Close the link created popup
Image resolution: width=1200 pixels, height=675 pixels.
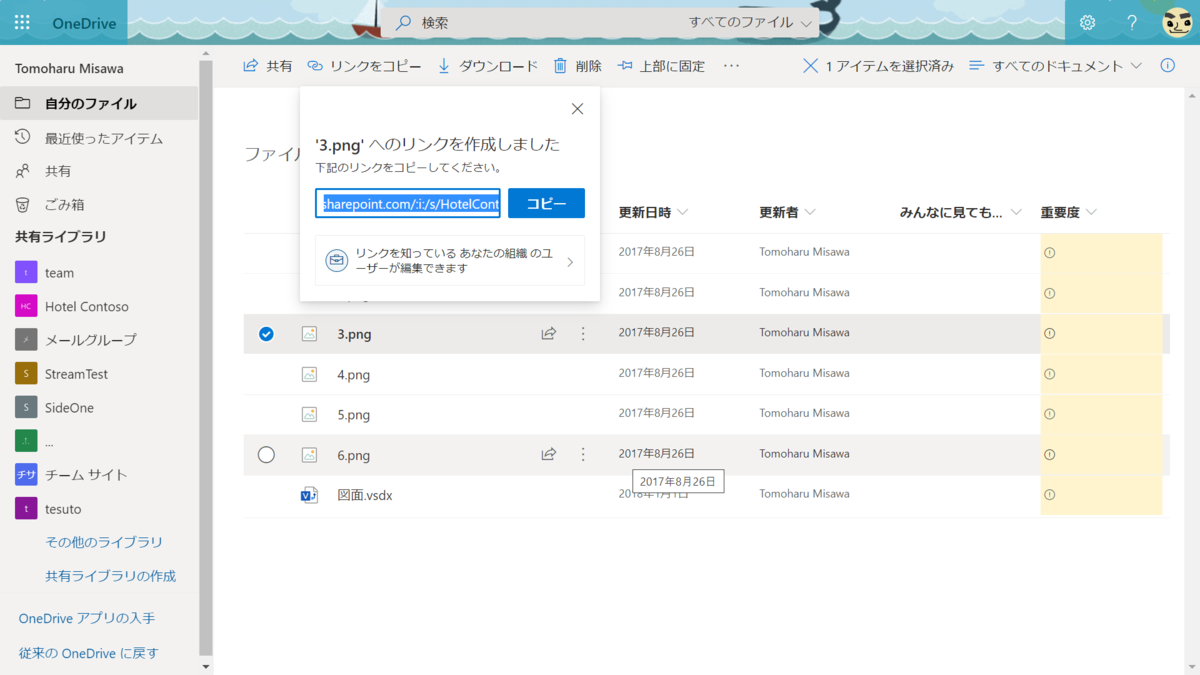pyautogui.click(x=577, y=109)
